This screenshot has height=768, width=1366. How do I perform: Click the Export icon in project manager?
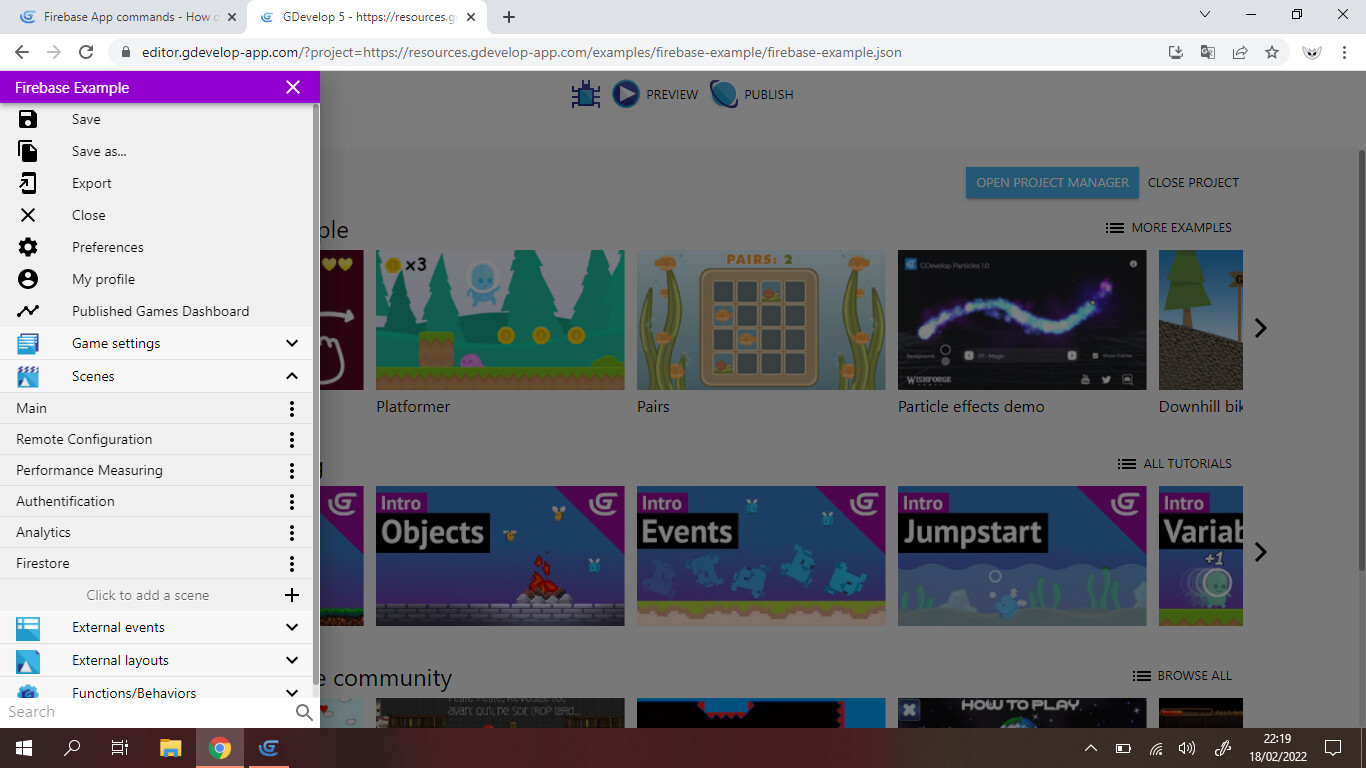[x=28, y=183]
